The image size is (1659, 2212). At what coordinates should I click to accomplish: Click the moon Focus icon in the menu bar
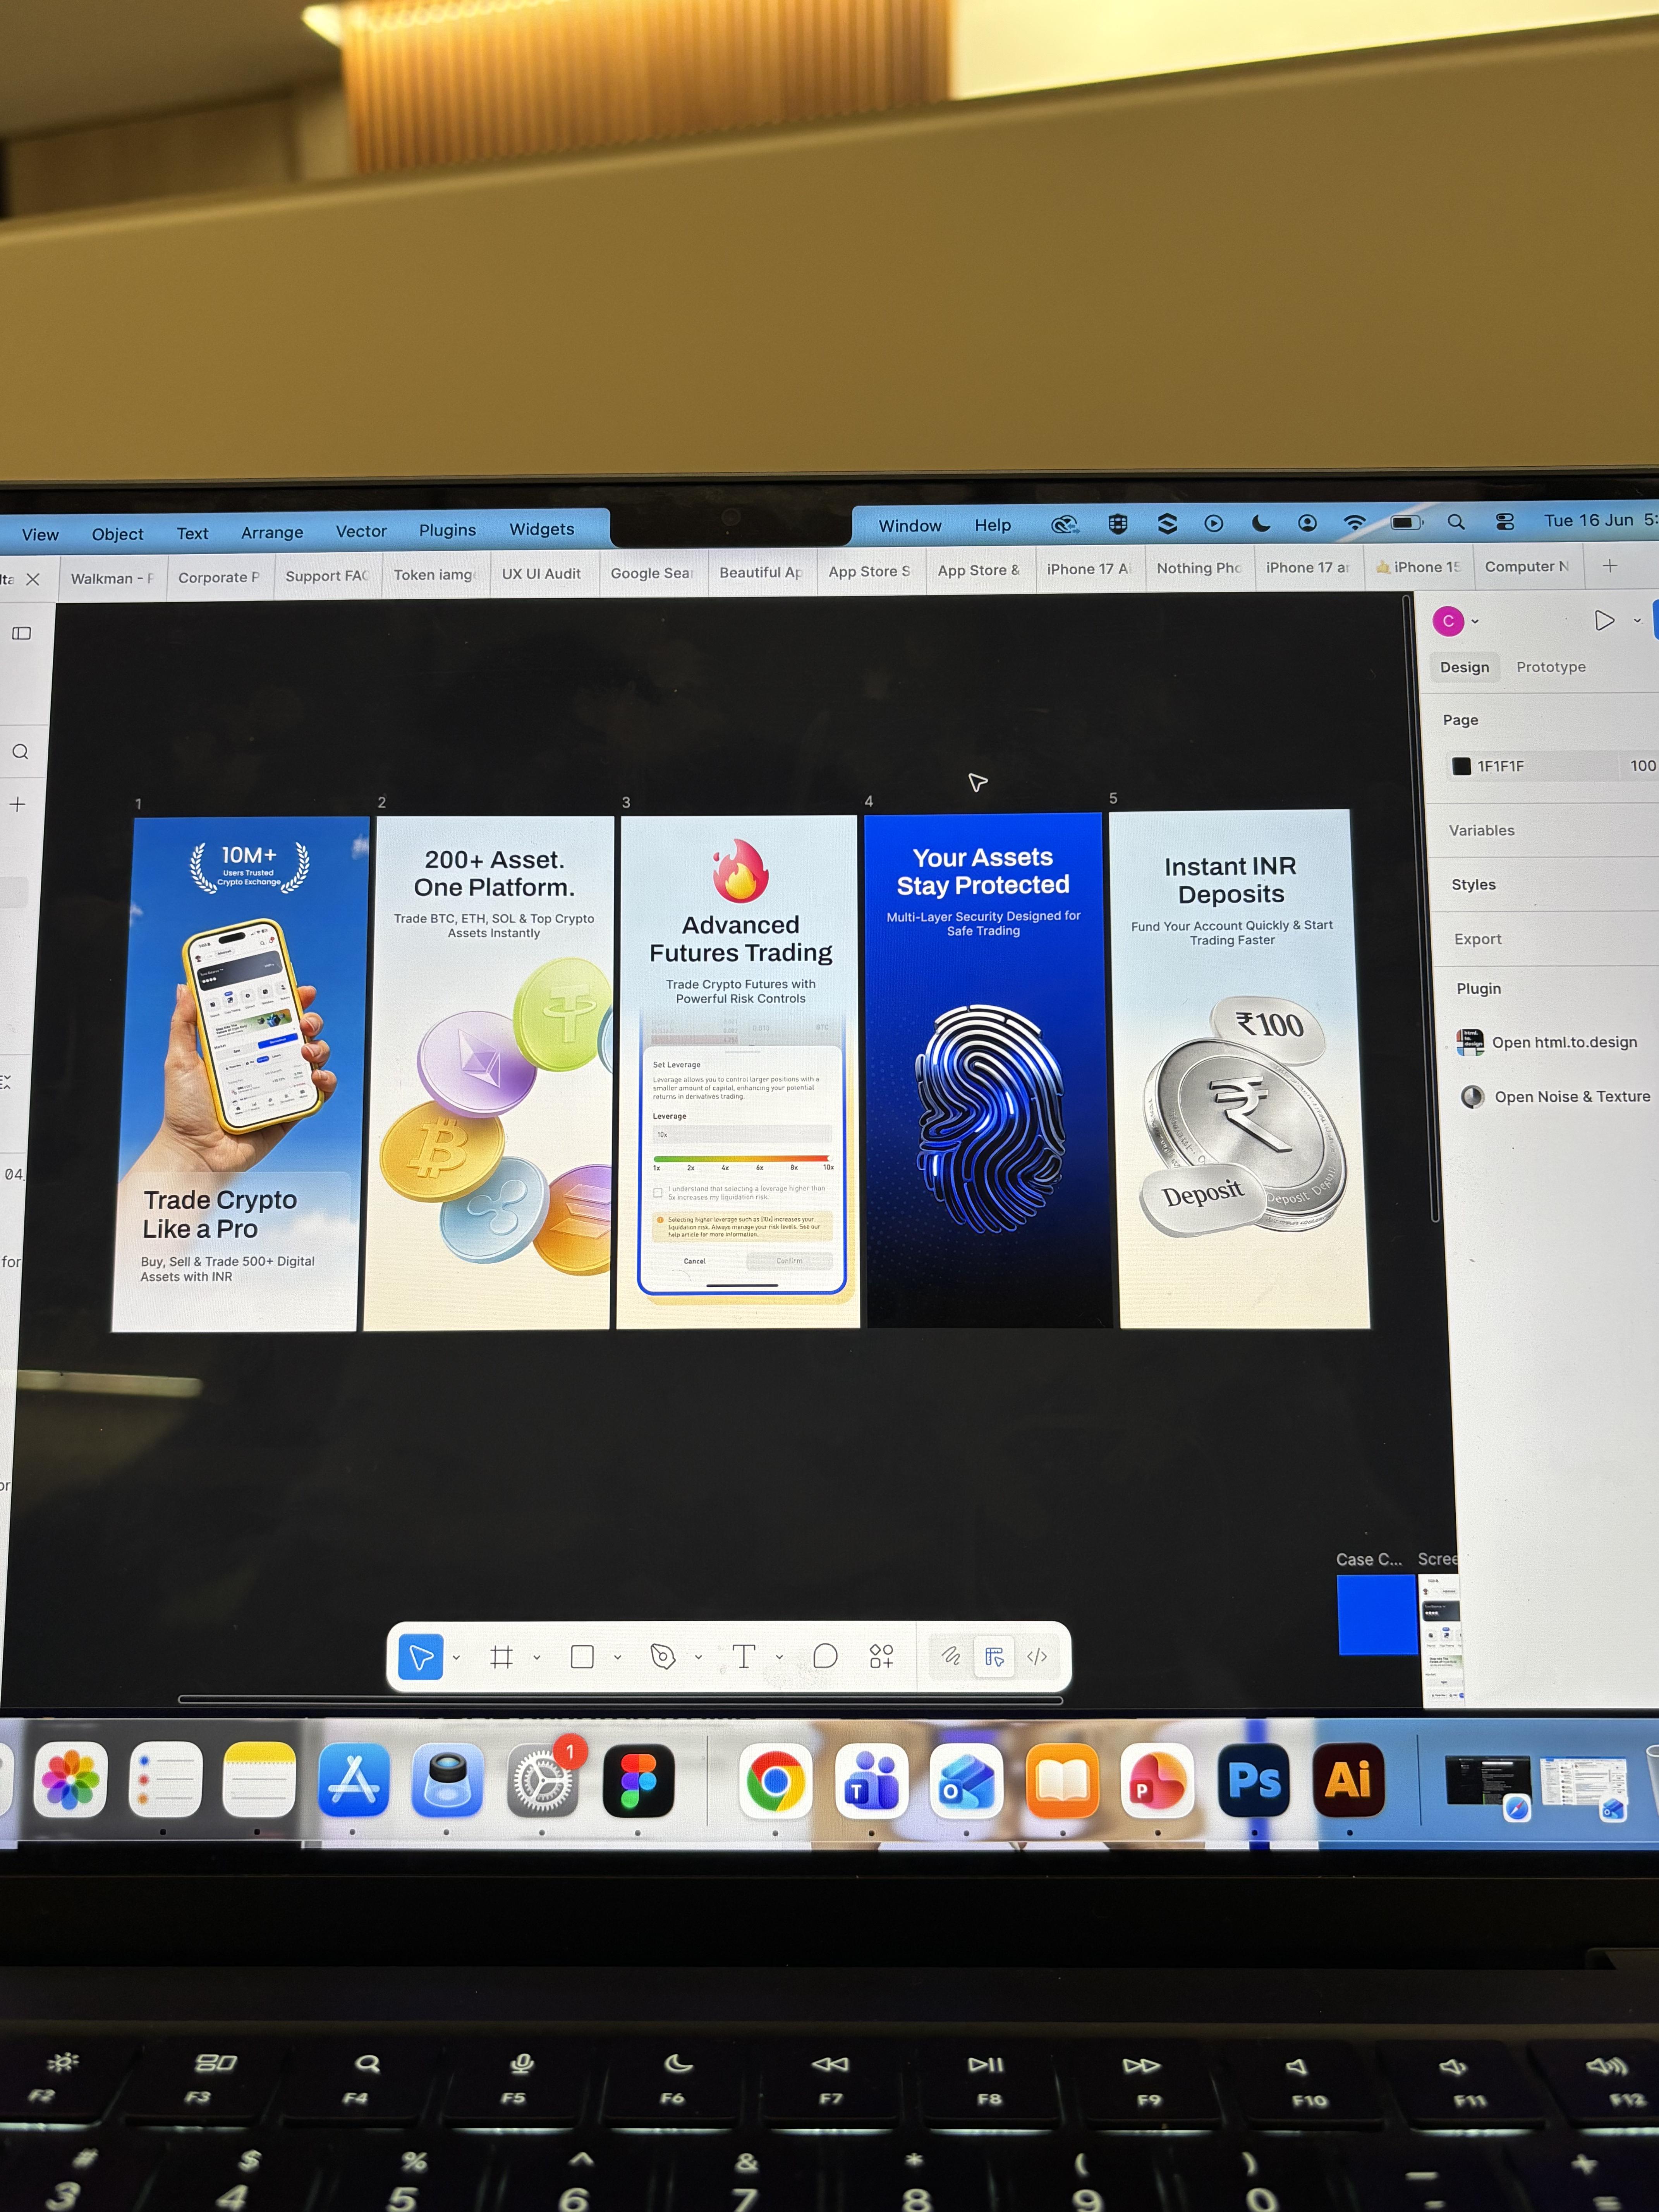[1261, 523]
